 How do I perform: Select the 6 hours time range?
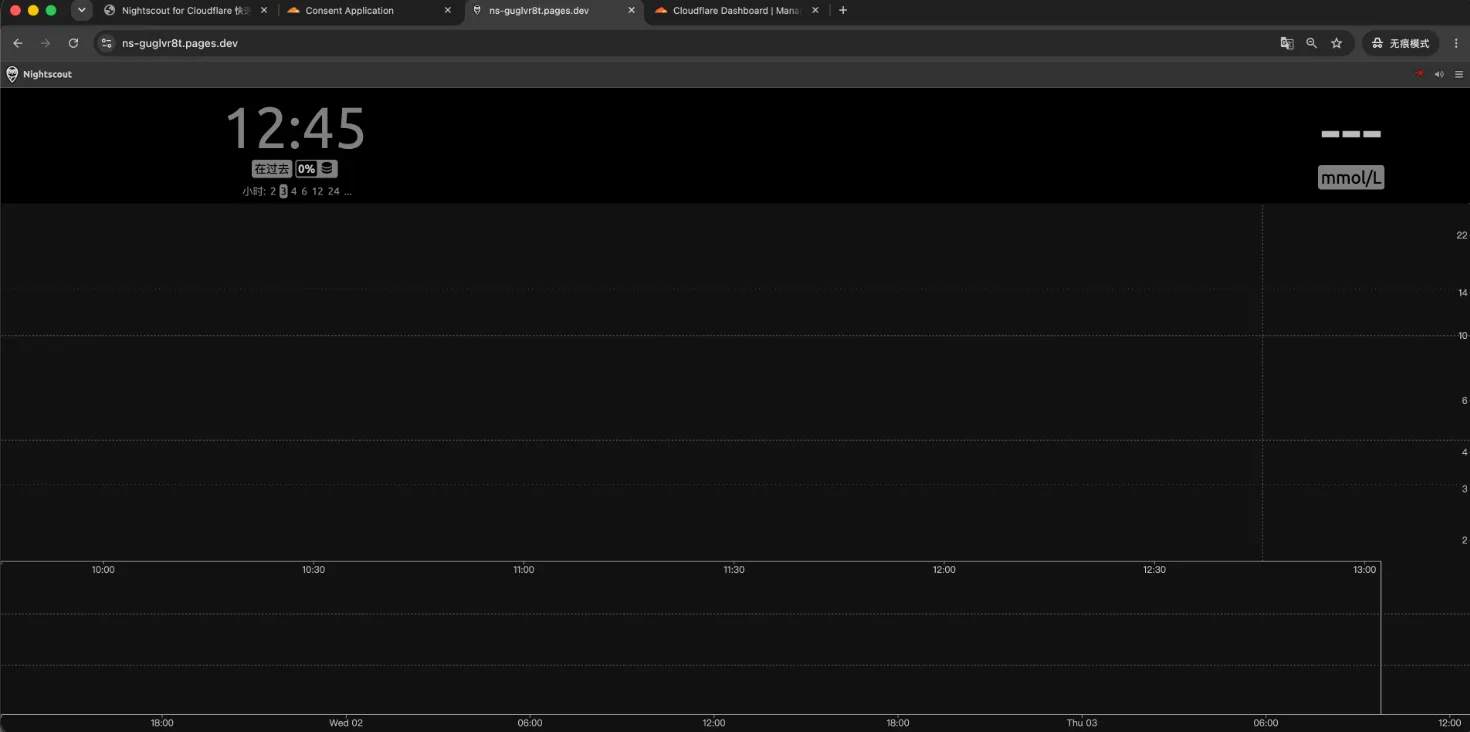click(x=304, y=191)
